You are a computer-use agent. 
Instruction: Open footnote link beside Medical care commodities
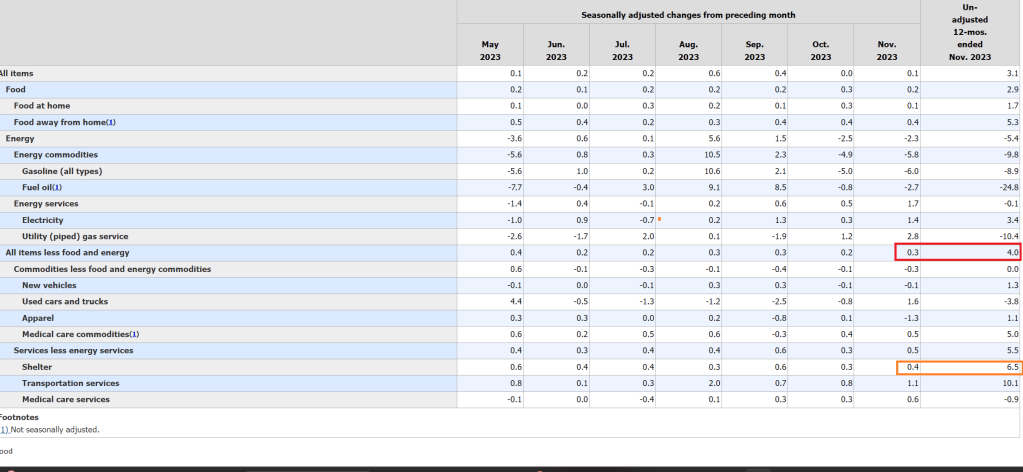point(134,334)
